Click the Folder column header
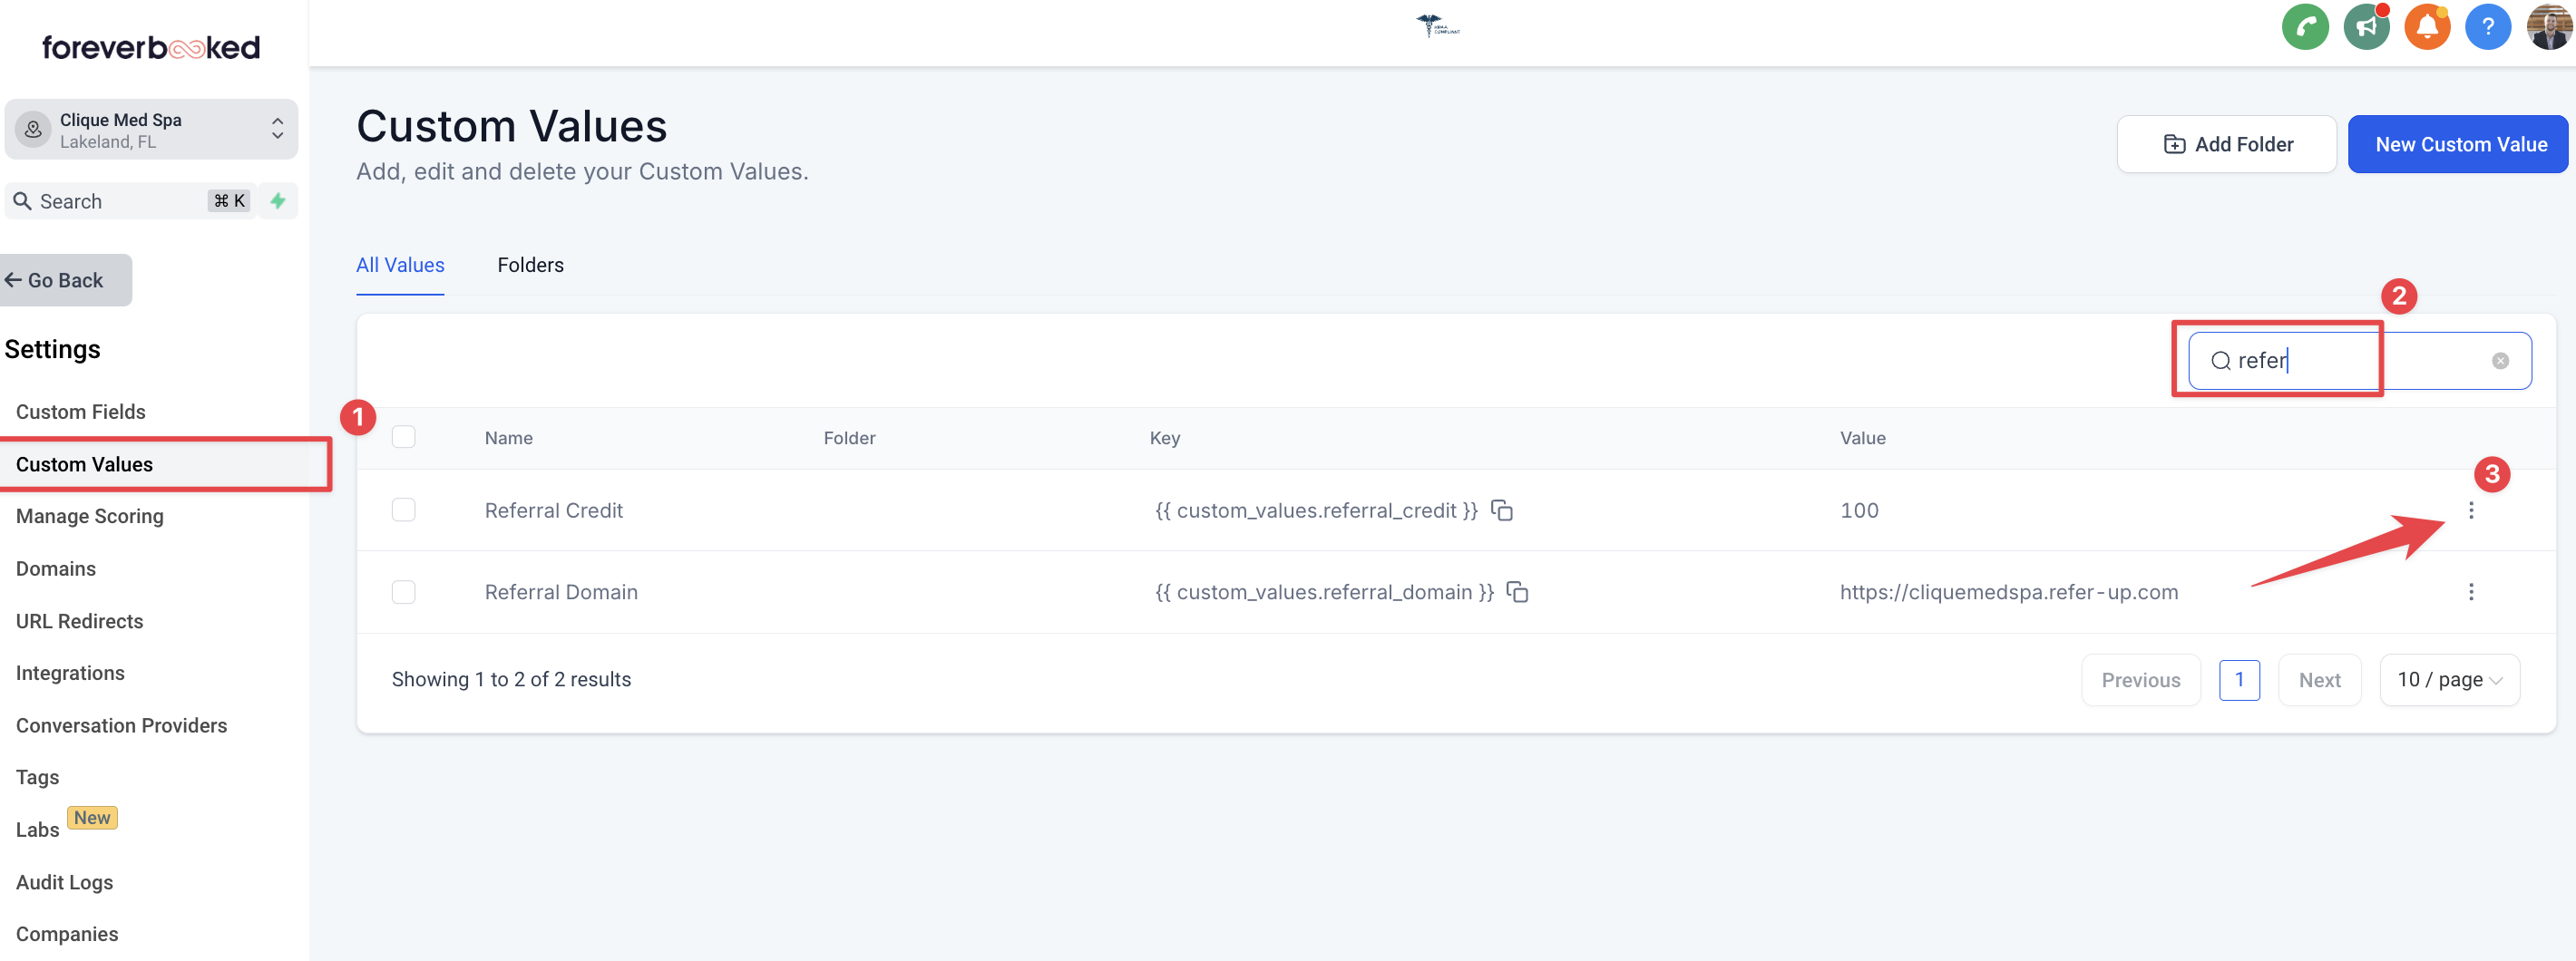Viewport: 2576px width, 961px height. (x=849, y=438)
